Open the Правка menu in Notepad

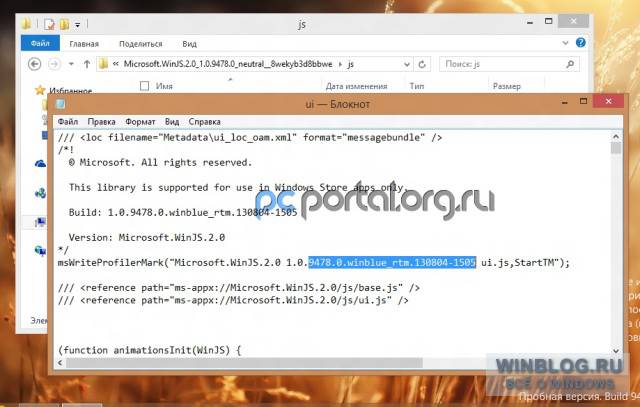[x=101, y=122]
